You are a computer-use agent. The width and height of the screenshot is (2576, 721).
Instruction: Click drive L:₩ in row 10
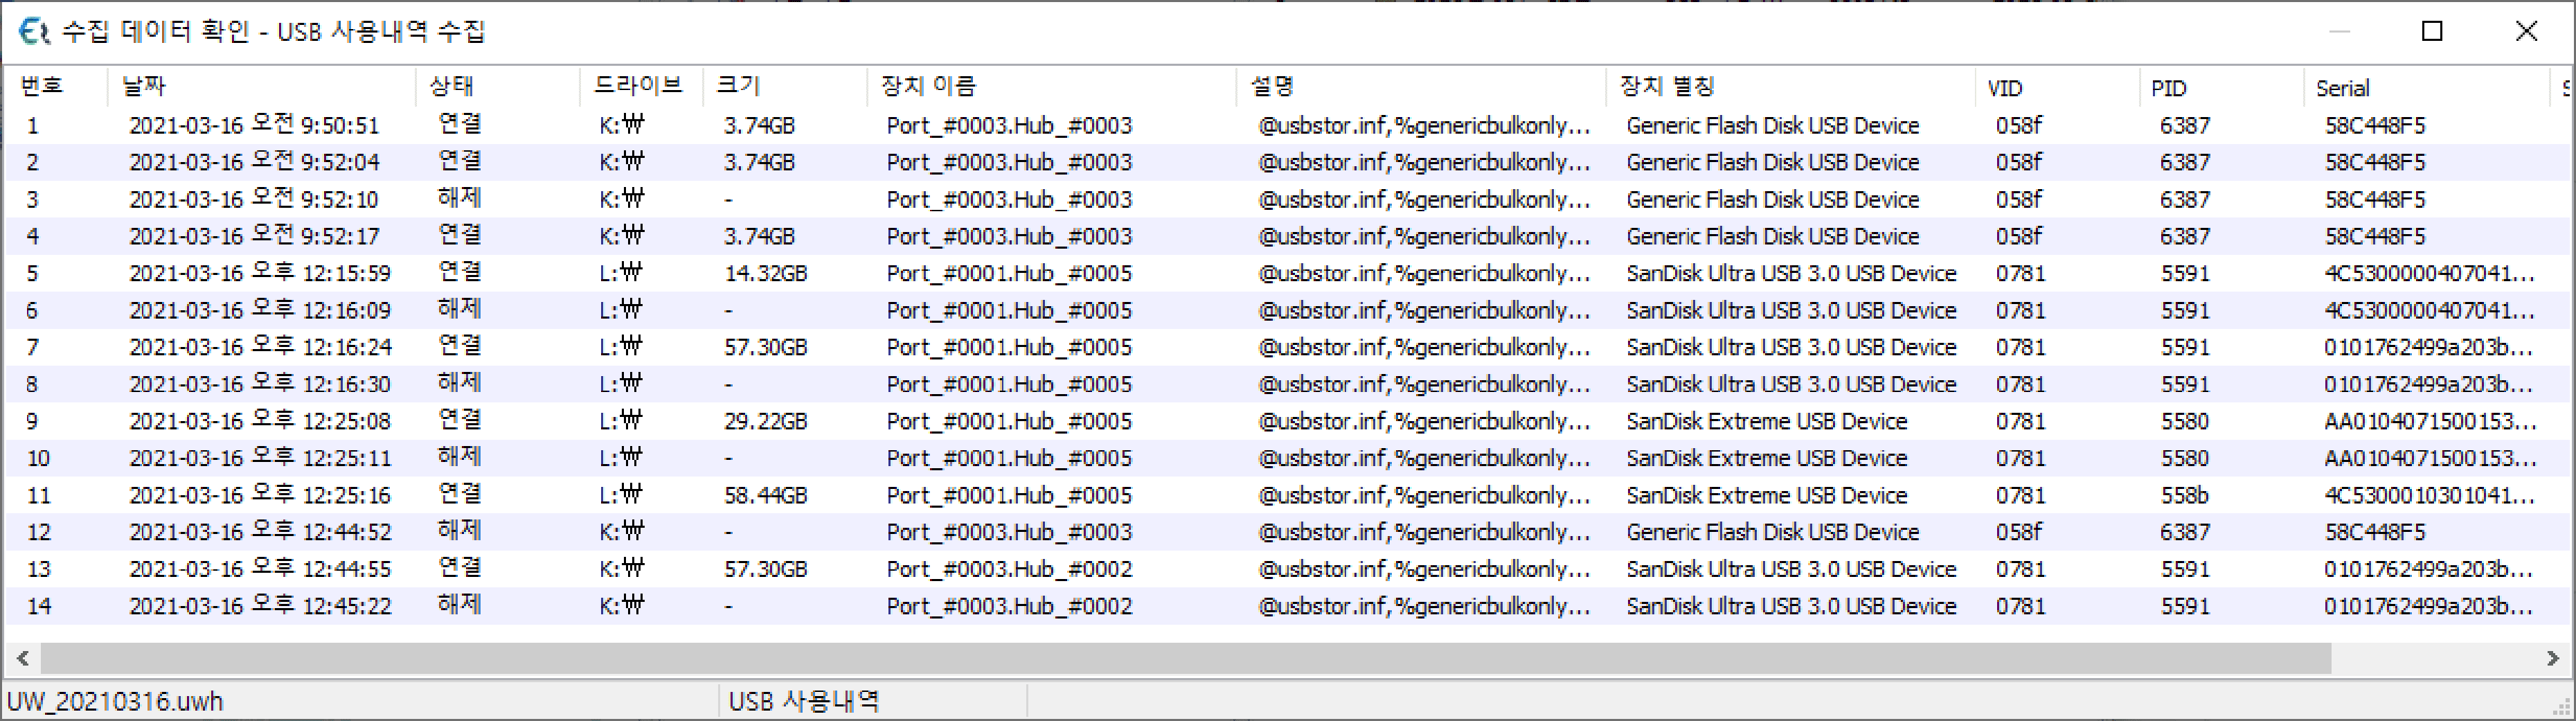[x=621, y=458]
